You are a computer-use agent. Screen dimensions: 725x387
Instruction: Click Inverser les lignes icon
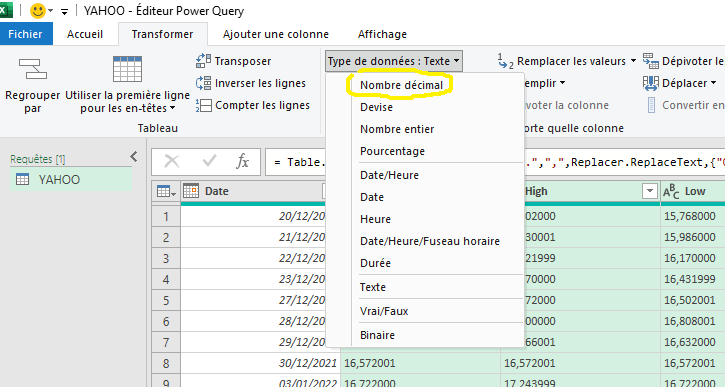(x=203, y=83)
